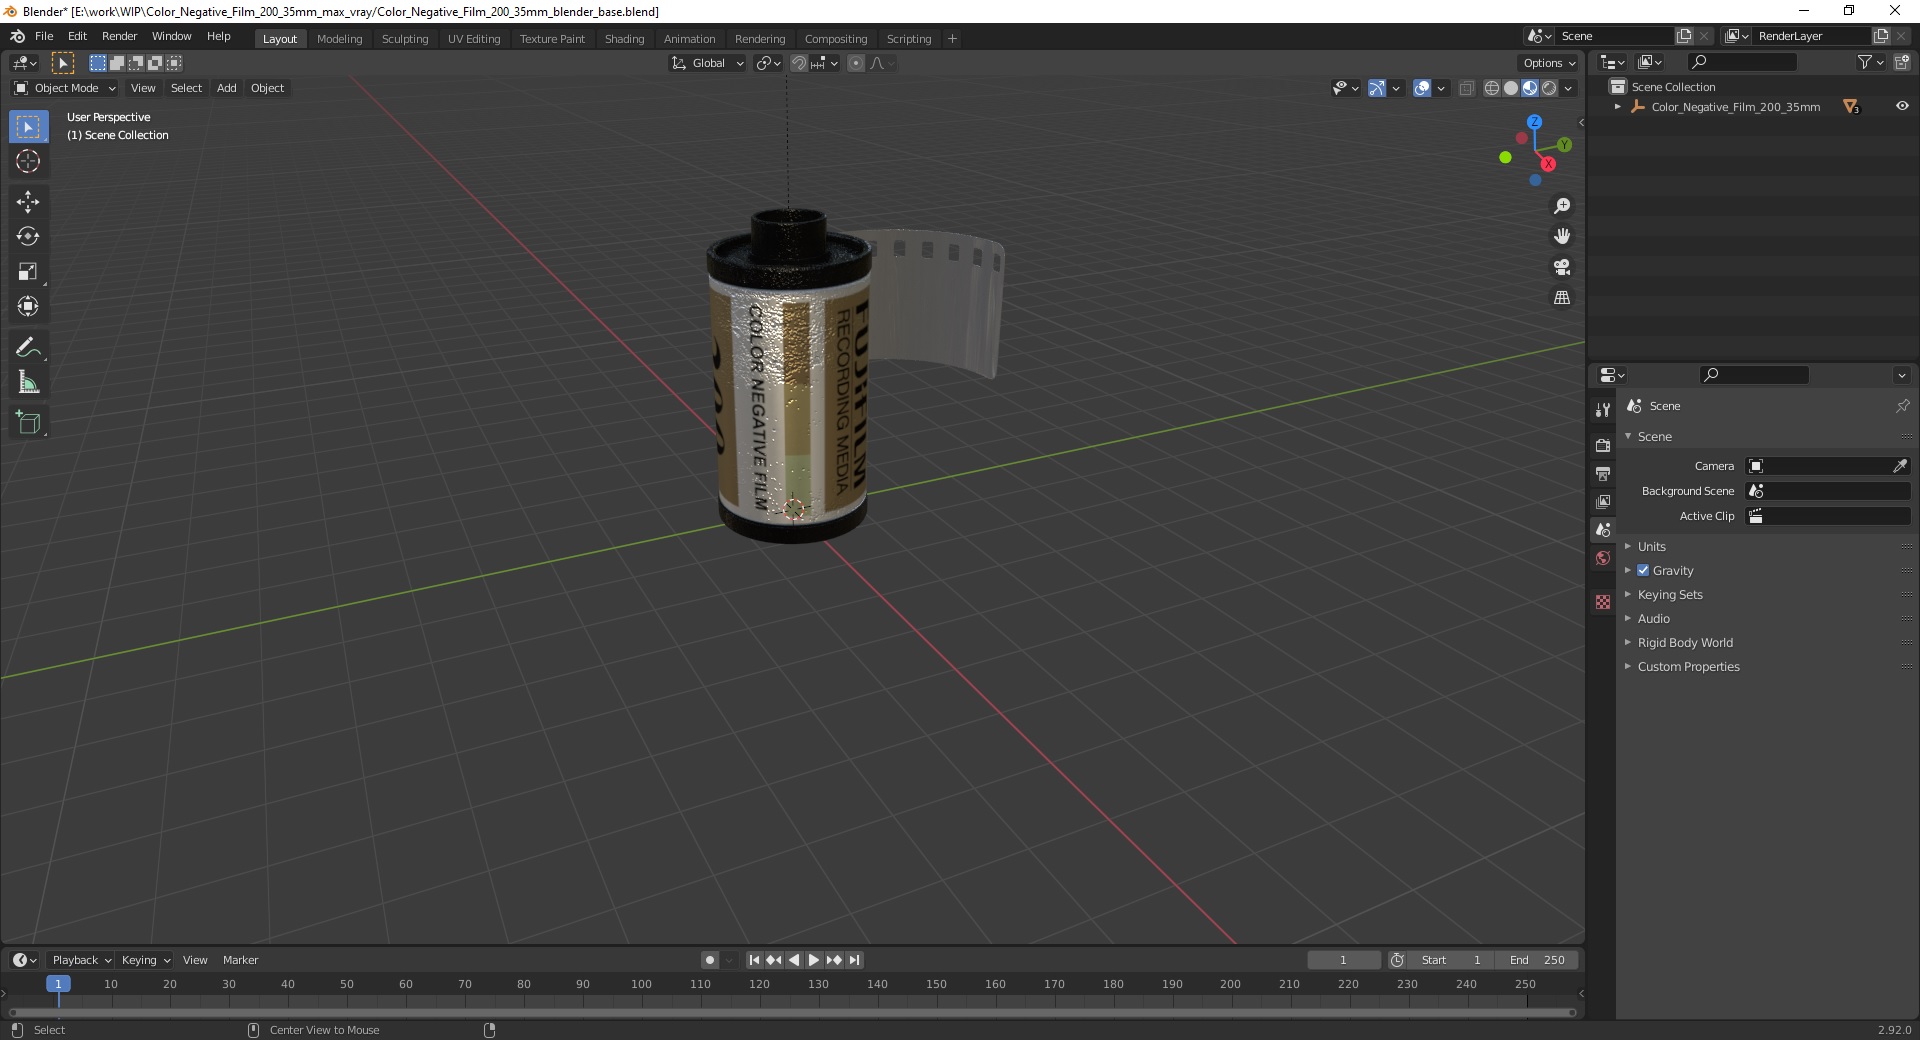
Task: Select the Add Cube tool
Action: (28, 423)
